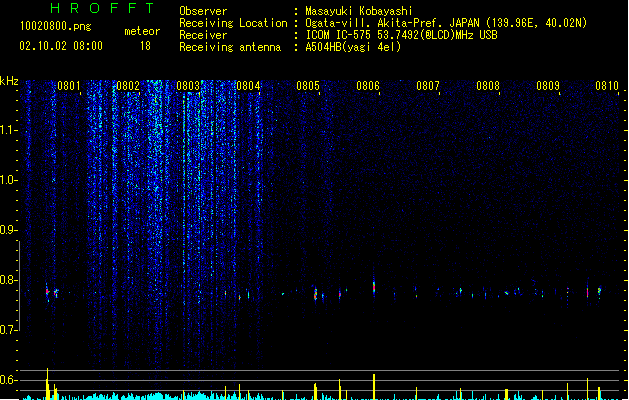Screen dimensions: 629x400
Task: Click the 0.7 kHz axis label
Action: pos(8,330)
